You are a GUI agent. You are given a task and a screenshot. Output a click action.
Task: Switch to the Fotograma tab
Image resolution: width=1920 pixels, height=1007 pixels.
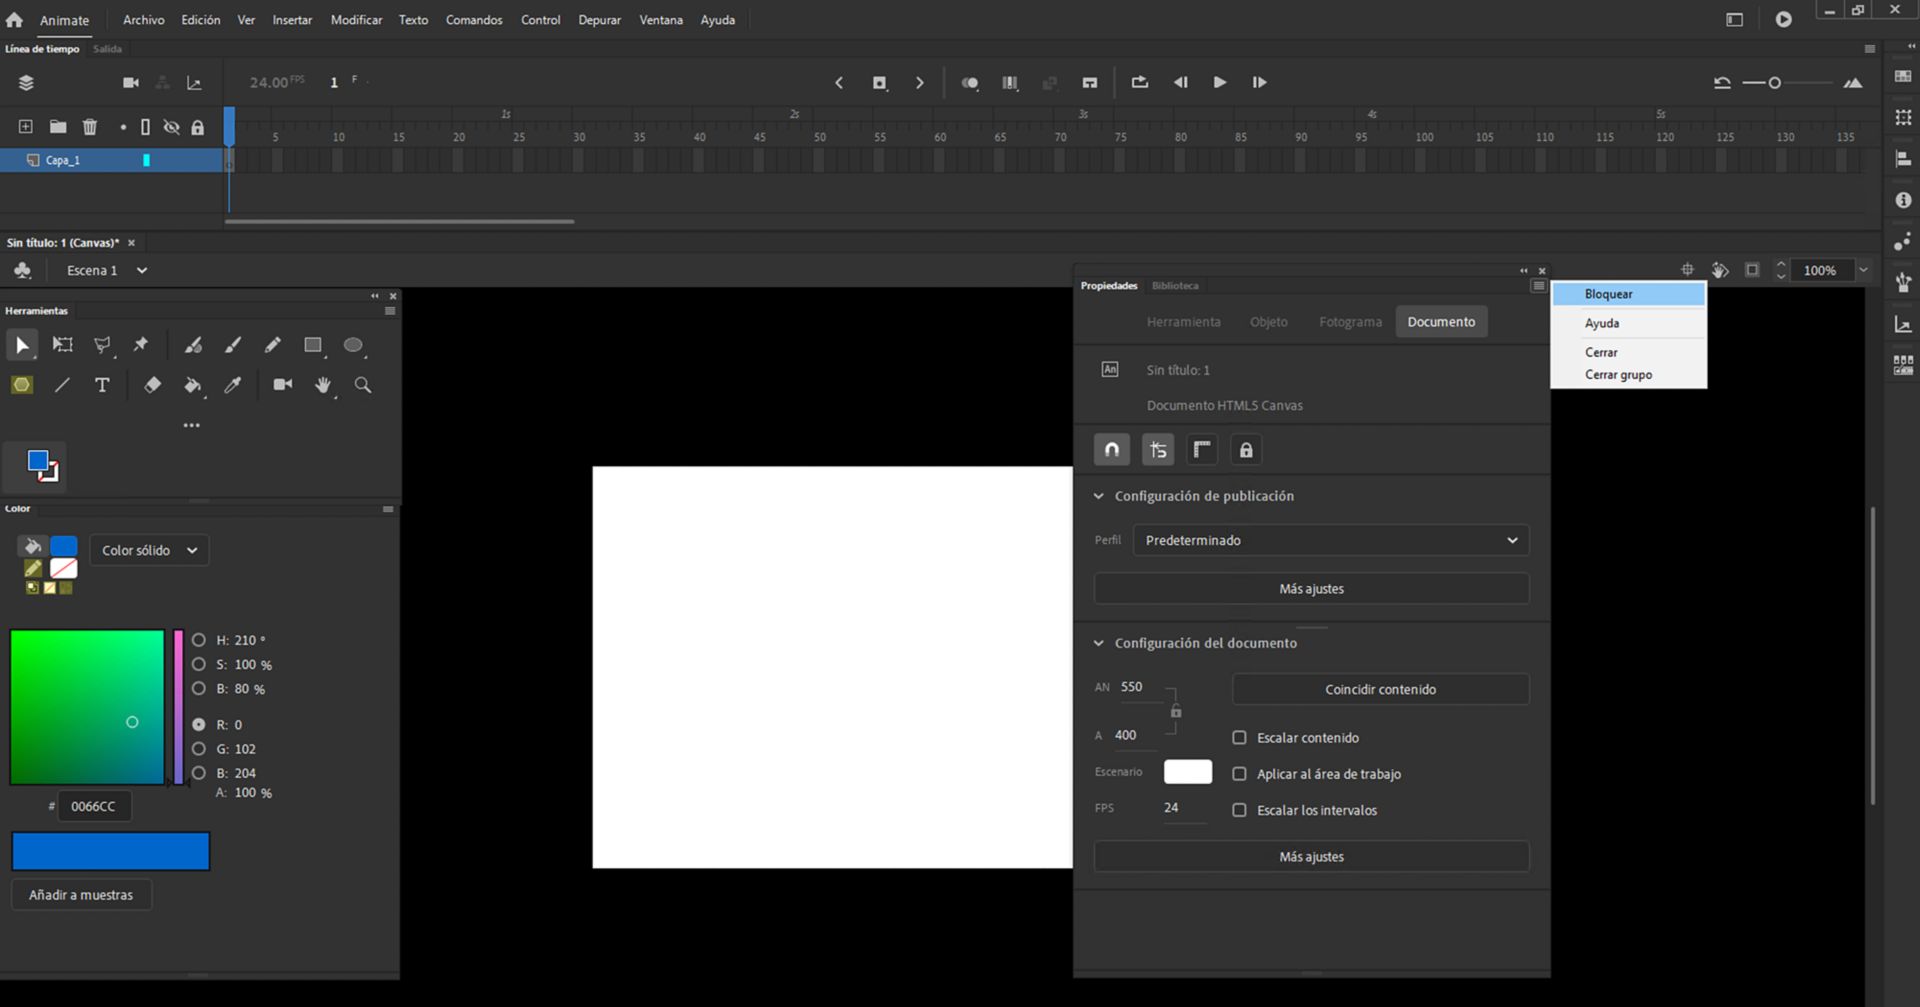(1350, 322)
